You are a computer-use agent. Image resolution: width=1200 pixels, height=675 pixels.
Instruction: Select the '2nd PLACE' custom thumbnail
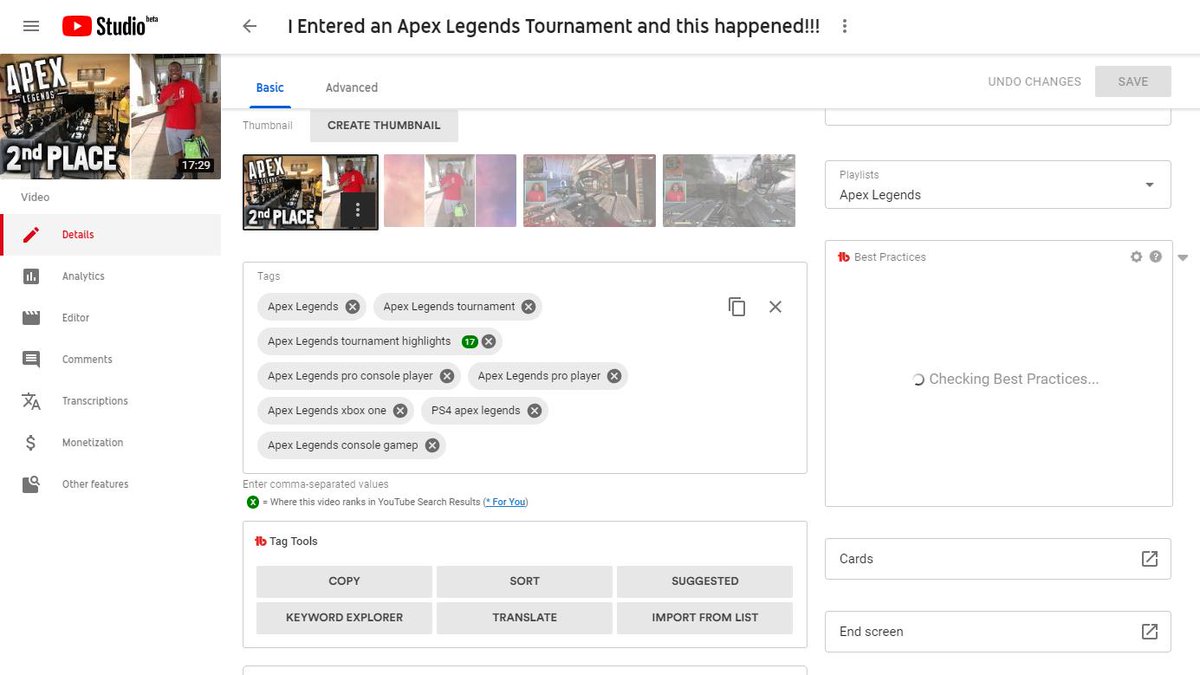(x=310, y=192)
